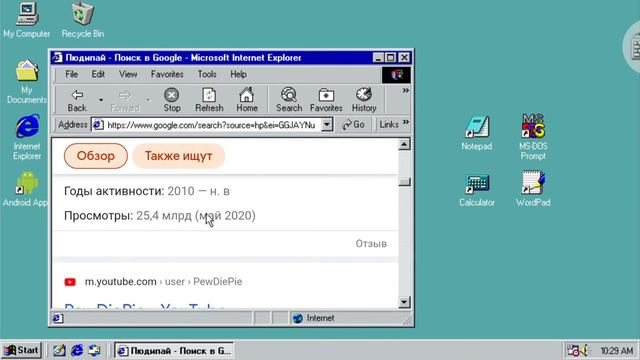Stop the page from loading

coord(172,100)
